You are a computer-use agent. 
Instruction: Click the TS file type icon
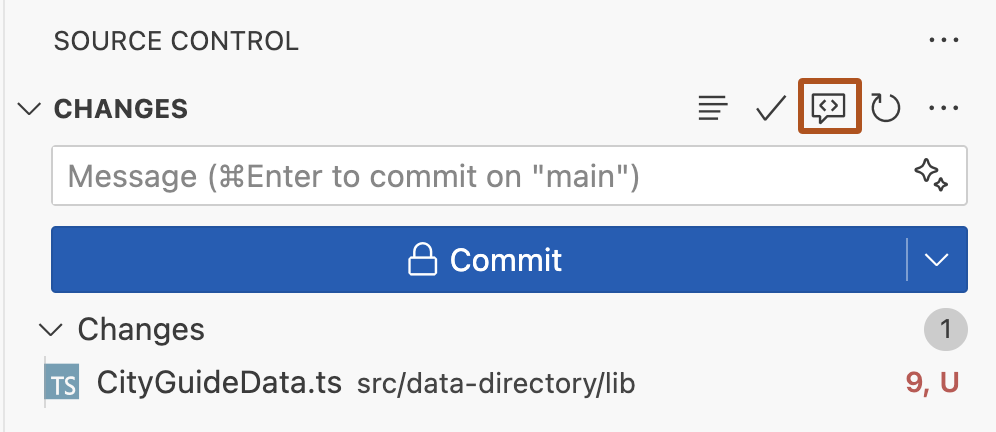63,383
